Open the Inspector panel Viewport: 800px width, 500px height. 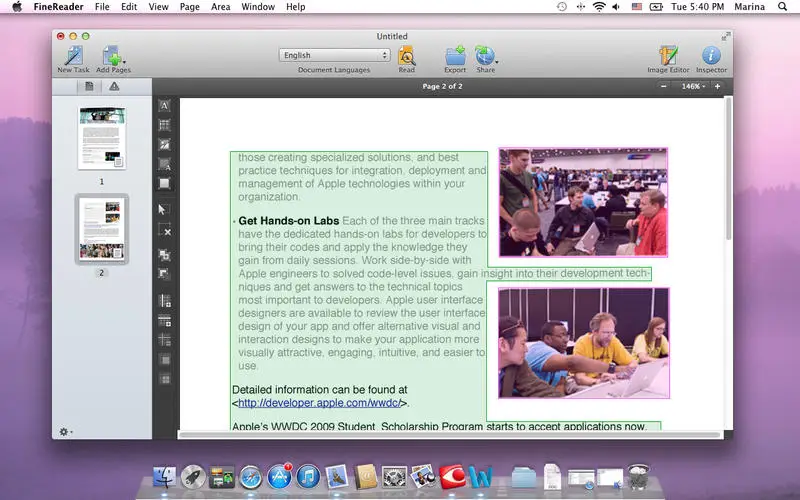[711, 55]
